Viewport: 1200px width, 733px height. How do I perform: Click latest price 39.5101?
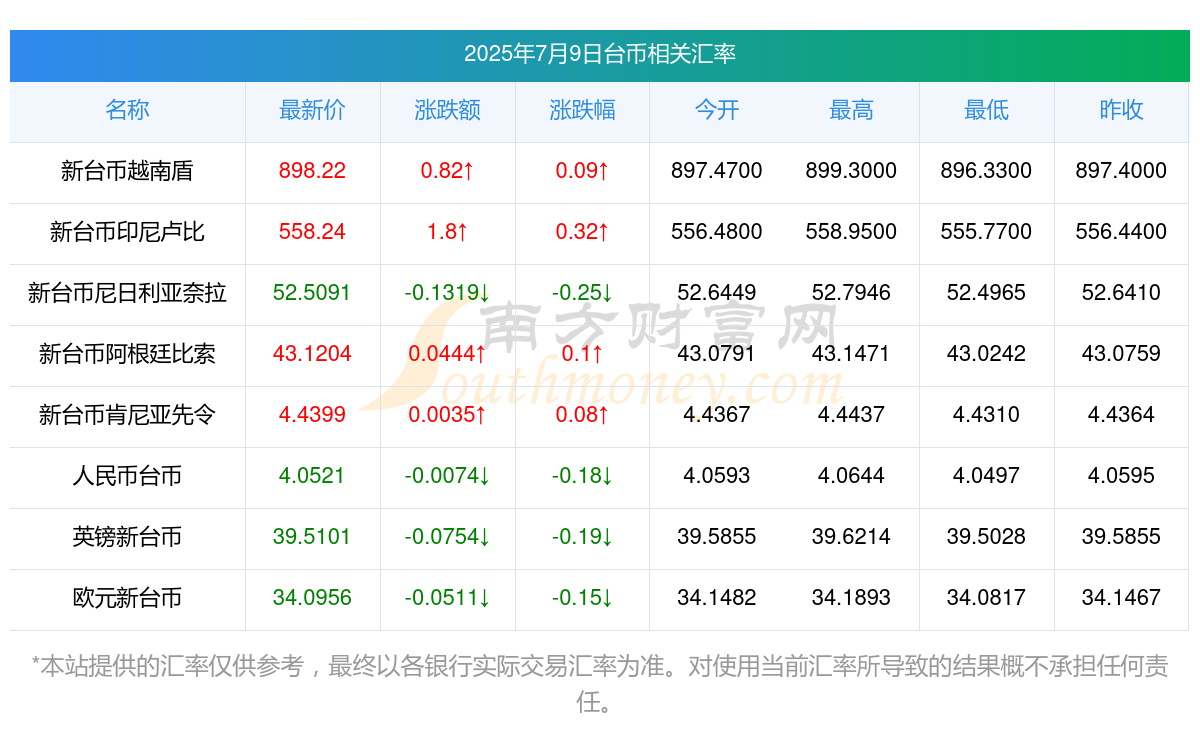pyautogui.click(x=312, y=537)
